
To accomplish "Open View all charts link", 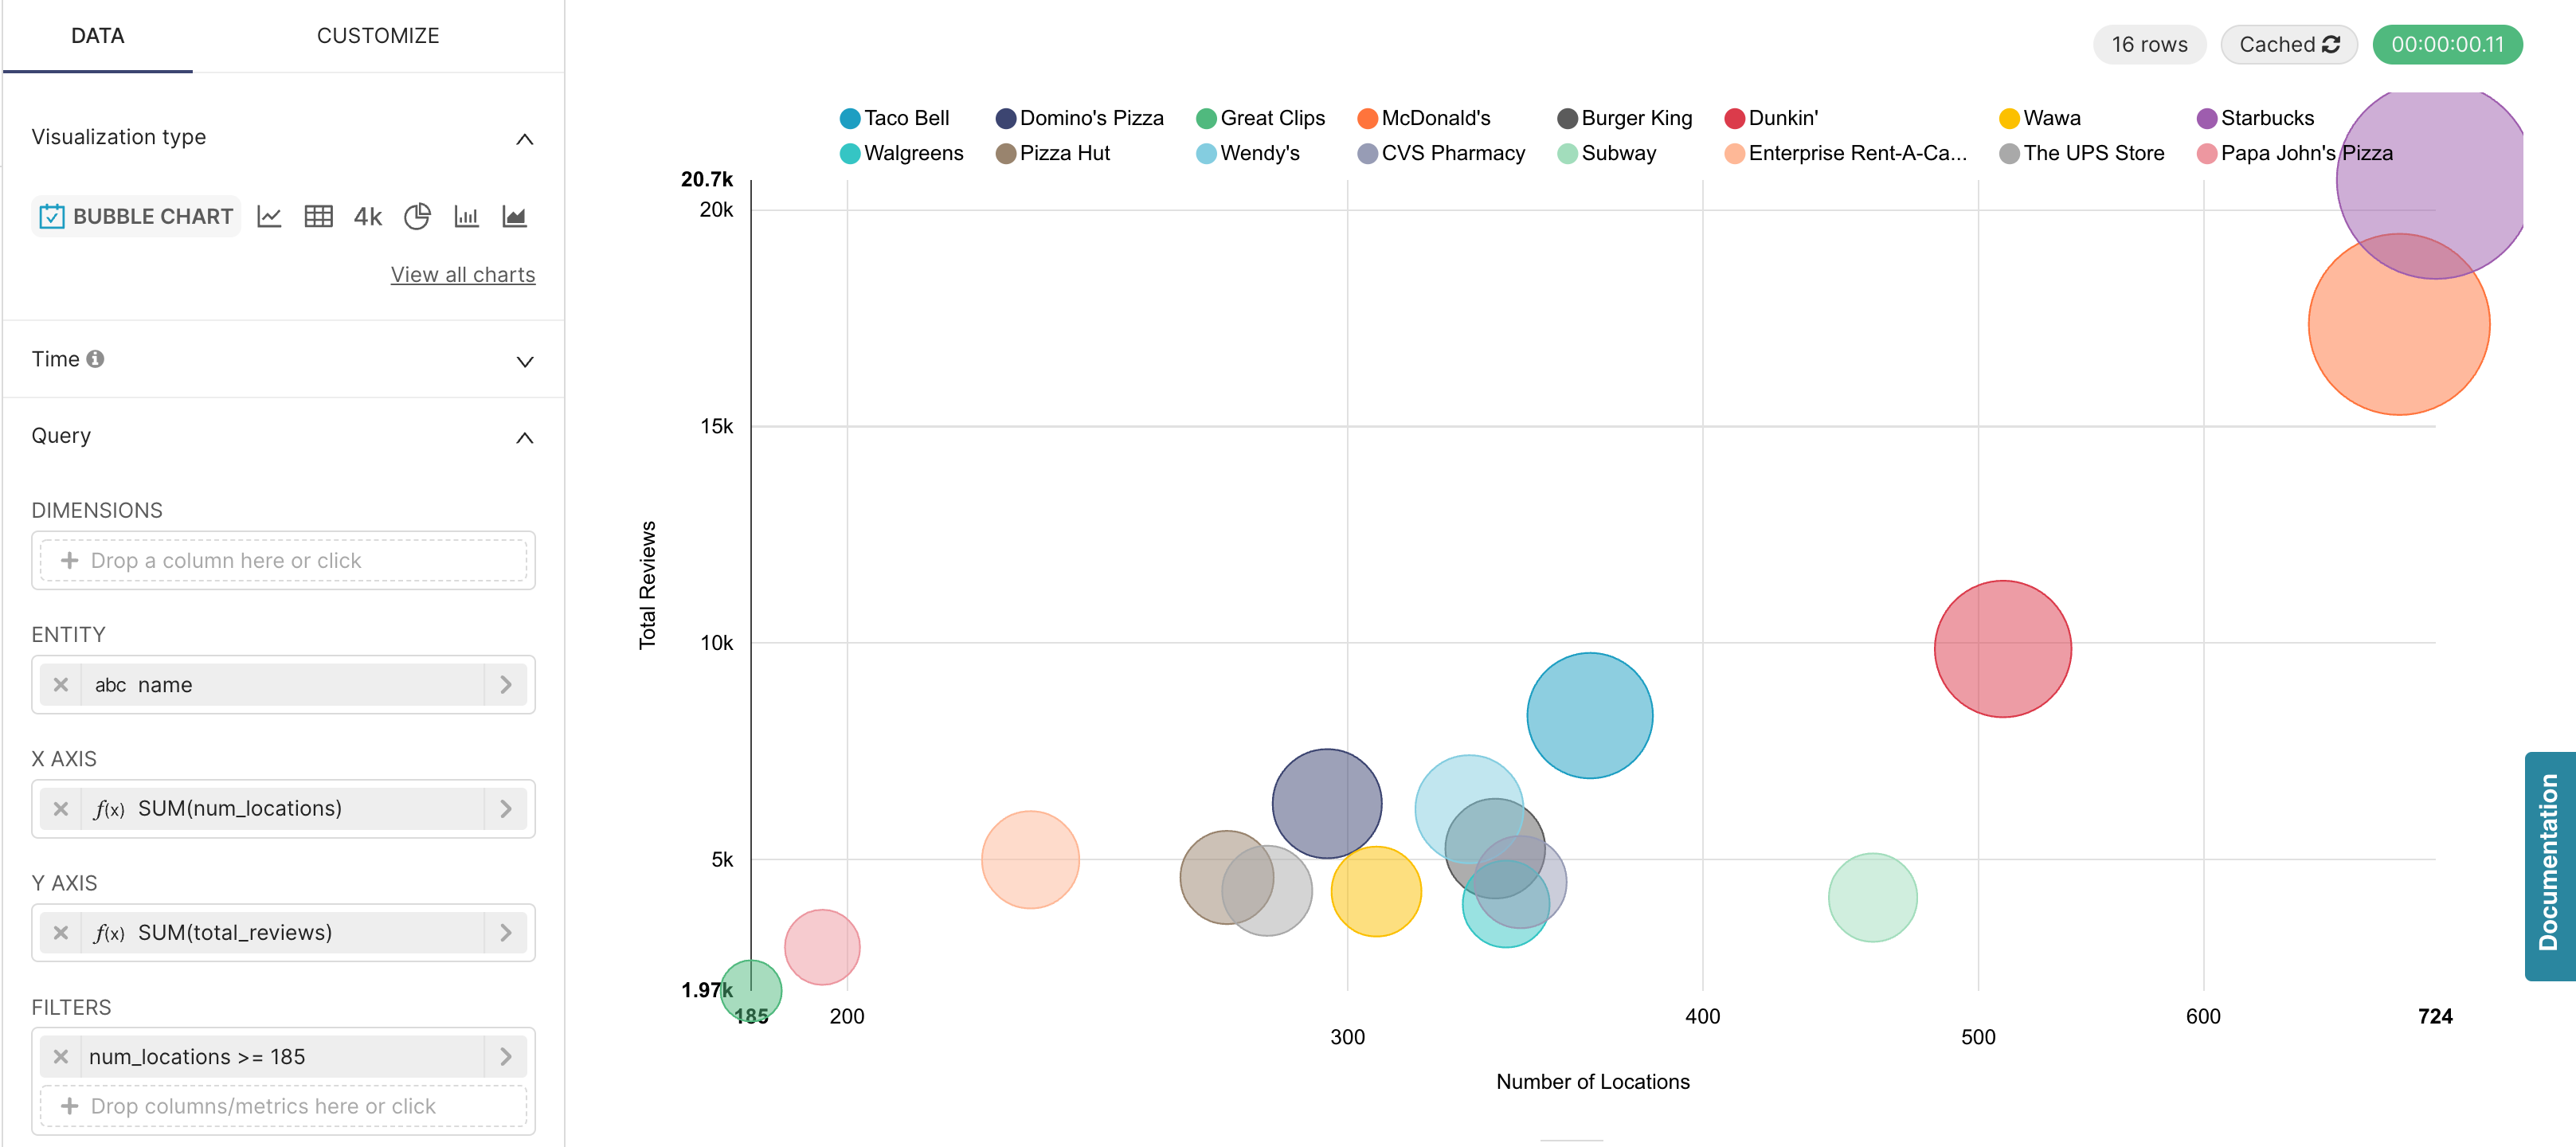I will tap(462, 275).
